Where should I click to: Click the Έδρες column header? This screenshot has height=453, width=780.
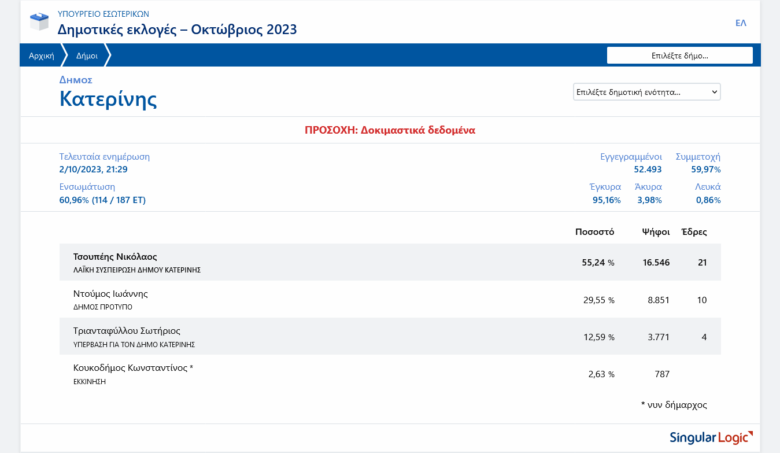click(x=694, y=232)
